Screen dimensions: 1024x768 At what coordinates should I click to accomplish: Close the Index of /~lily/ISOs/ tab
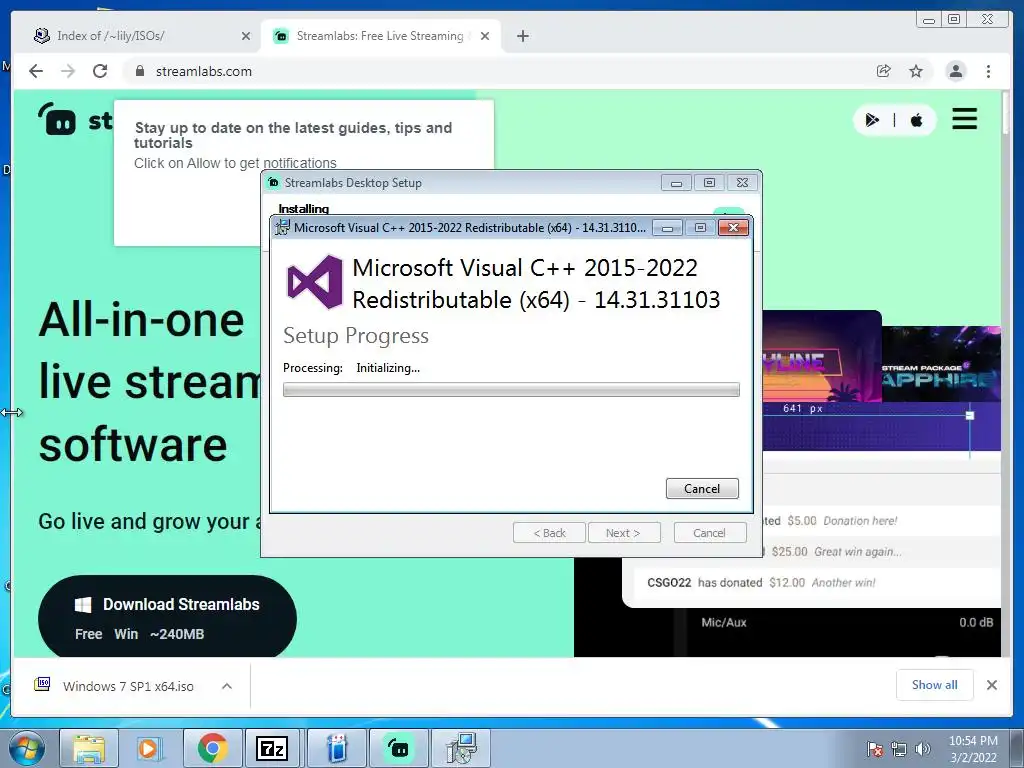246,36
